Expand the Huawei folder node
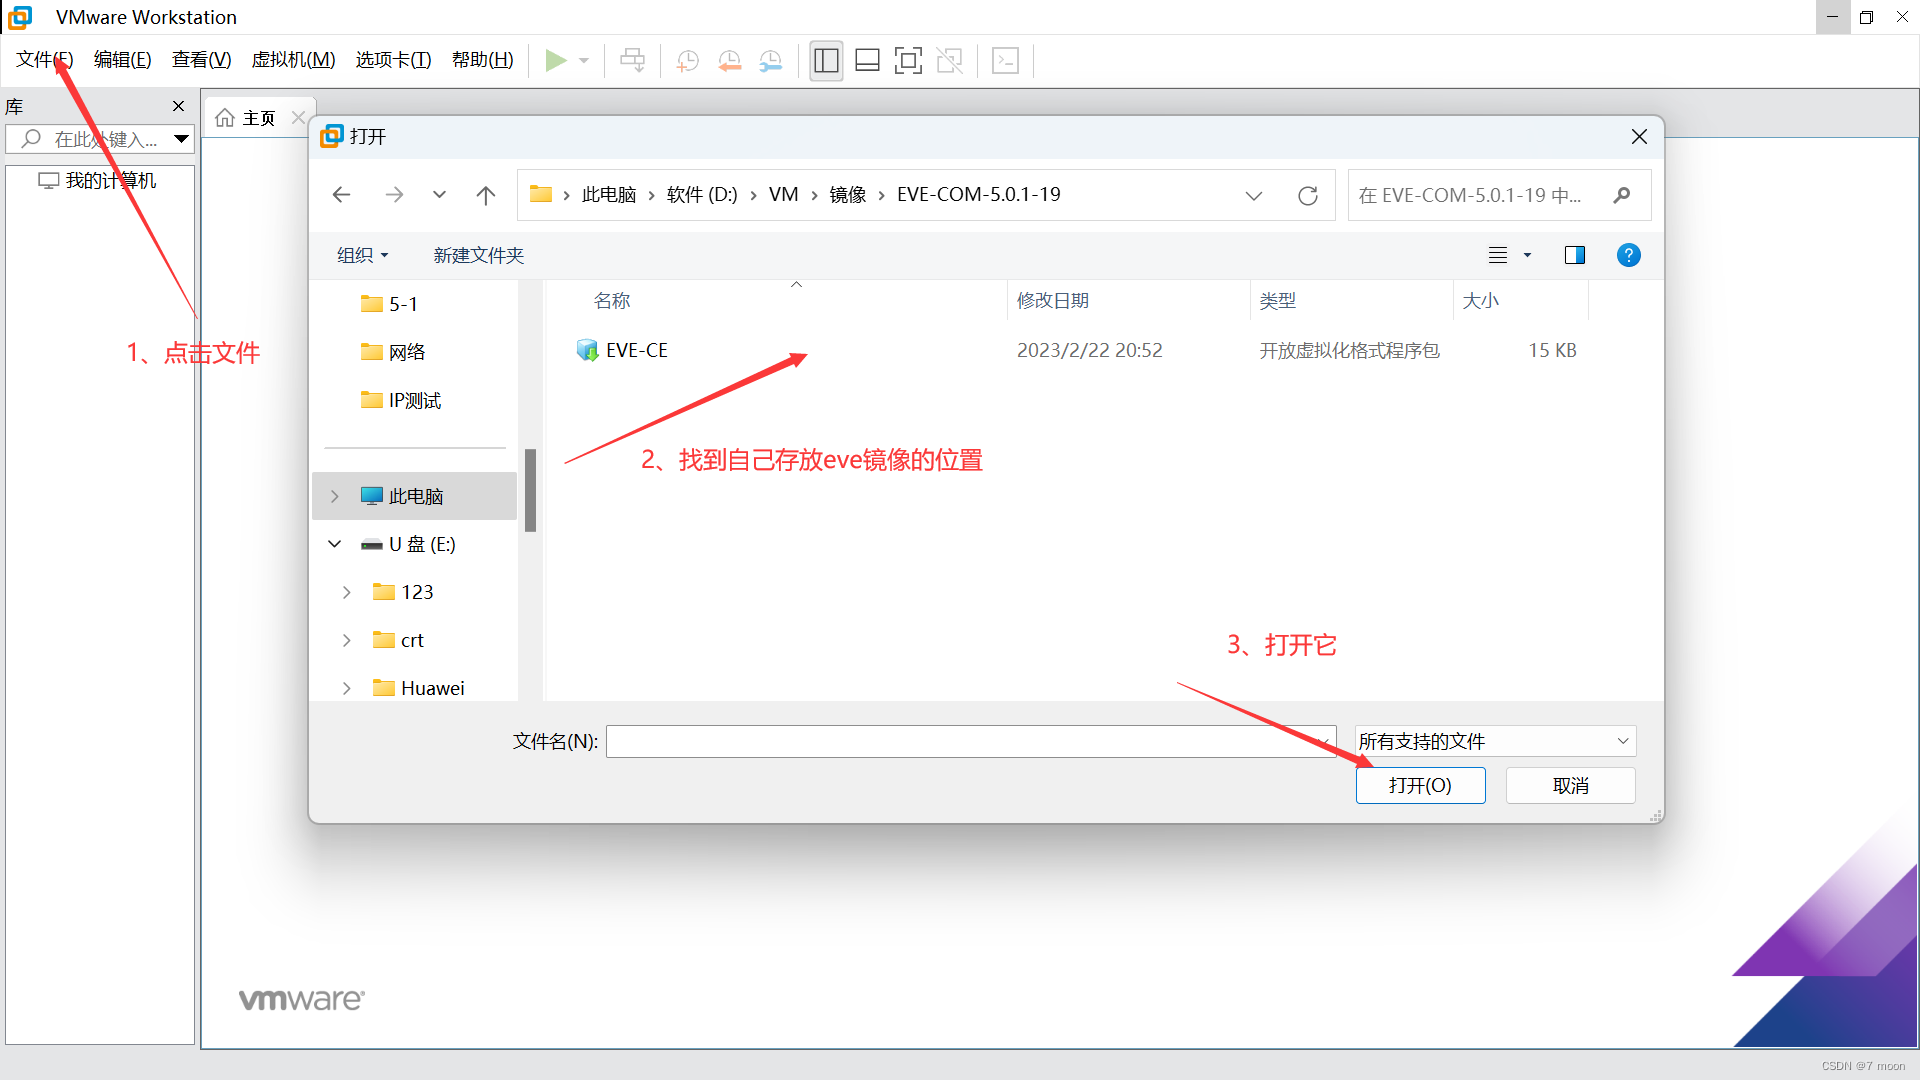1920x1080 pixels. click(347, 688)
